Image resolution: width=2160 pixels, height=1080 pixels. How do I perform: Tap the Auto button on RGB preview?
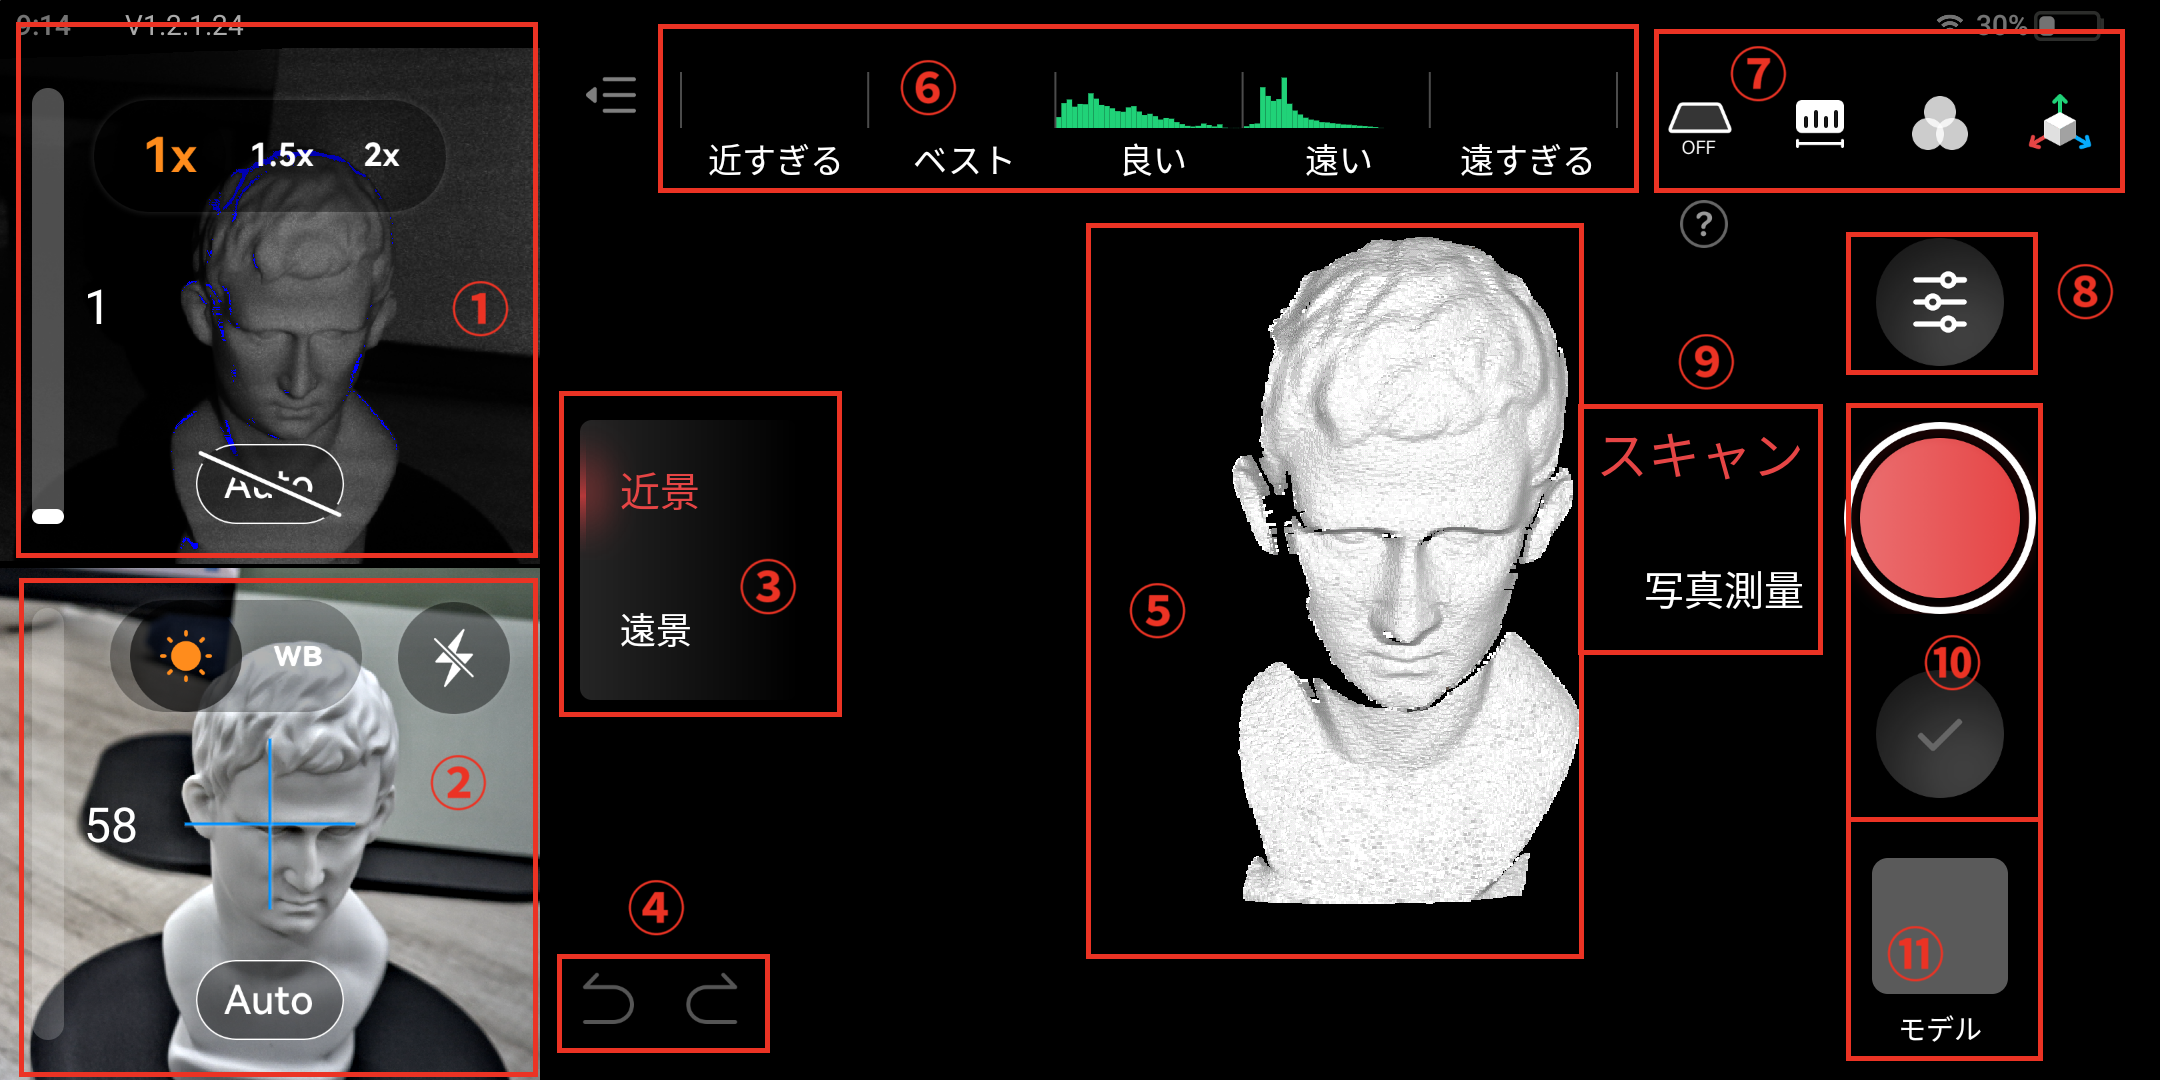tap(270, 1000)
